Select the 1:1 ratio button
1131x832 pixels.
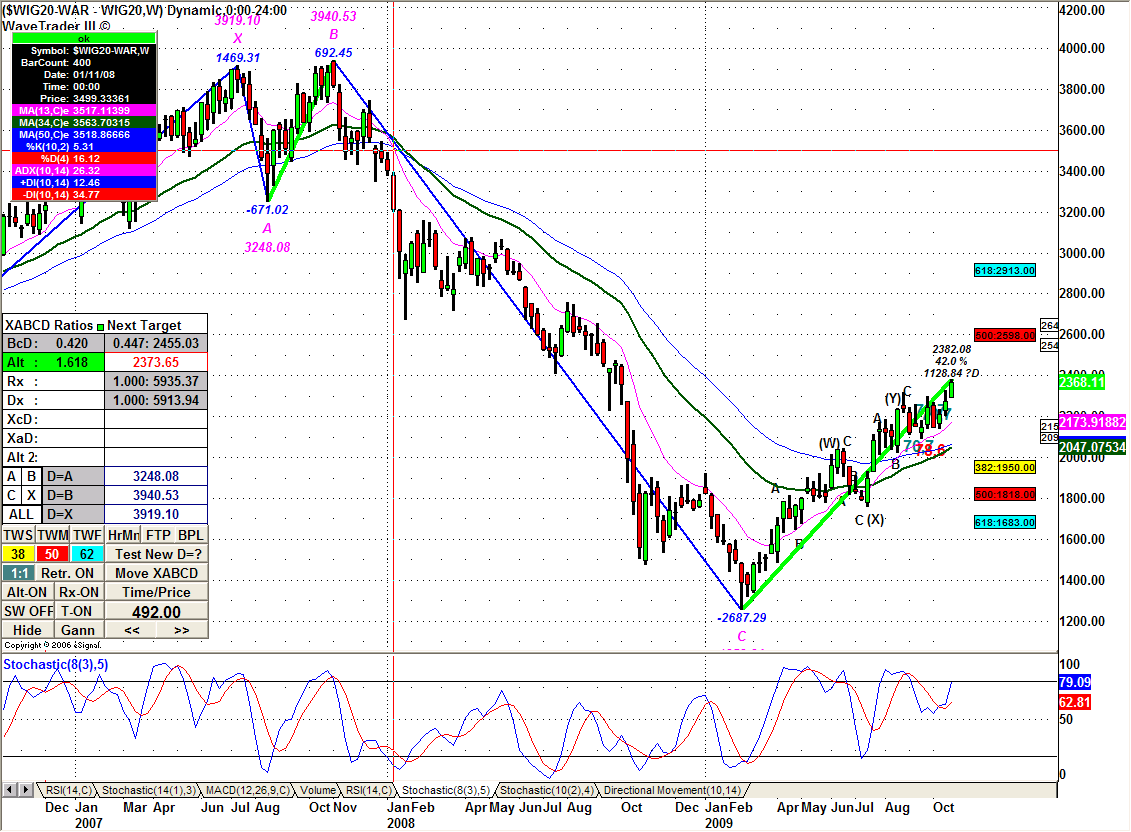coord(17,573)
